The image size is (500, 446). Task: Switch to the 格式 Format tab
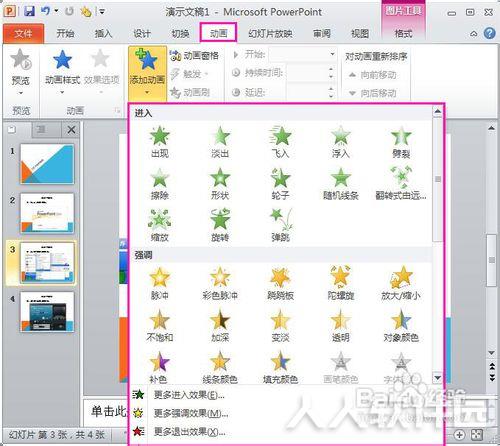(x=403, y=34)
